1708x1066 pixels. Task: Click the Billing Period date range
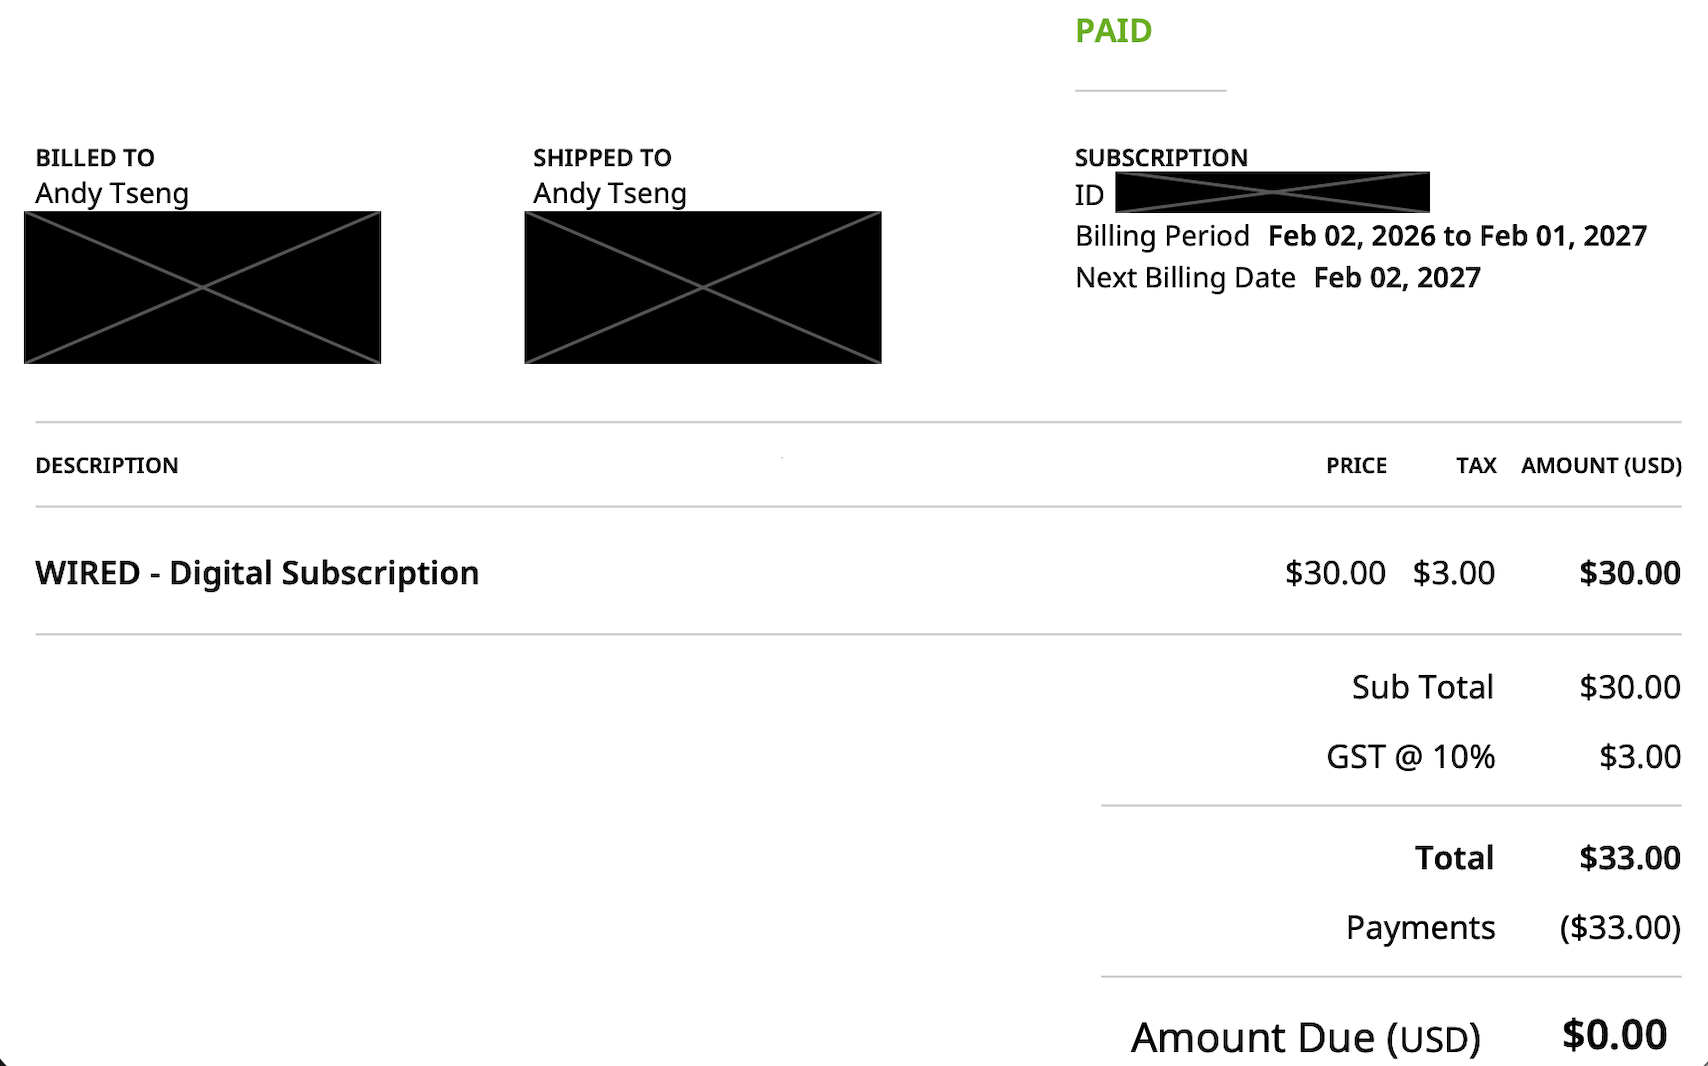[1457, 236]
